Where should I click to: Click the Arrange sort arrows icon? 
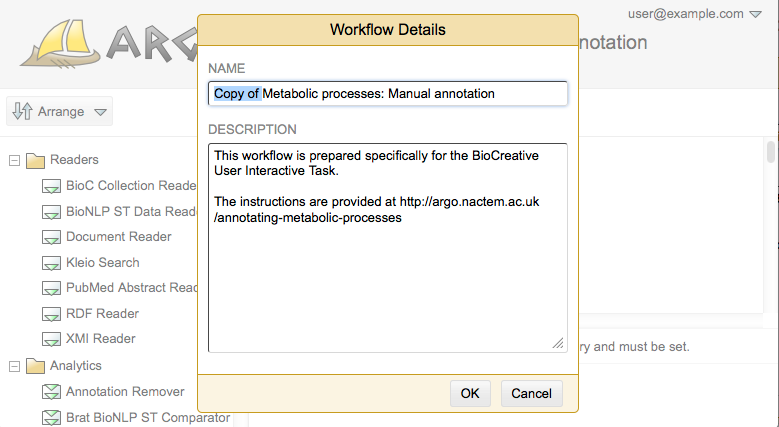tap(22, 111)
